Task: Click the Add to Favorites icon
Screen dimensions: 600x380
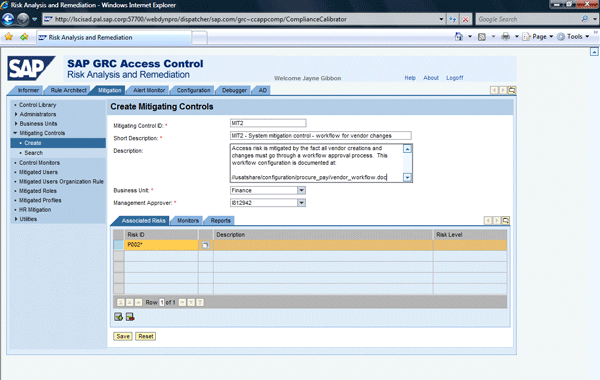Action: pos(24,37)
